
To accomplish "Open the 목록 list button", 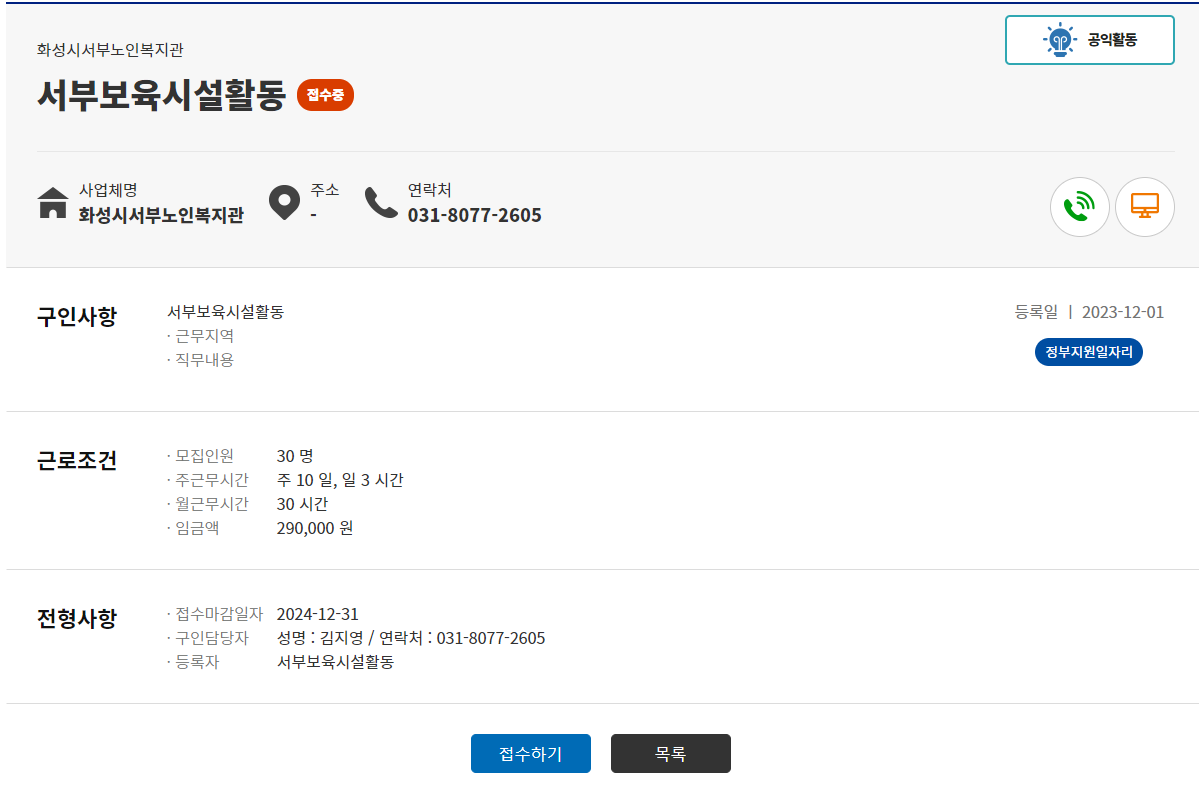I will click(x=670, y=753).
